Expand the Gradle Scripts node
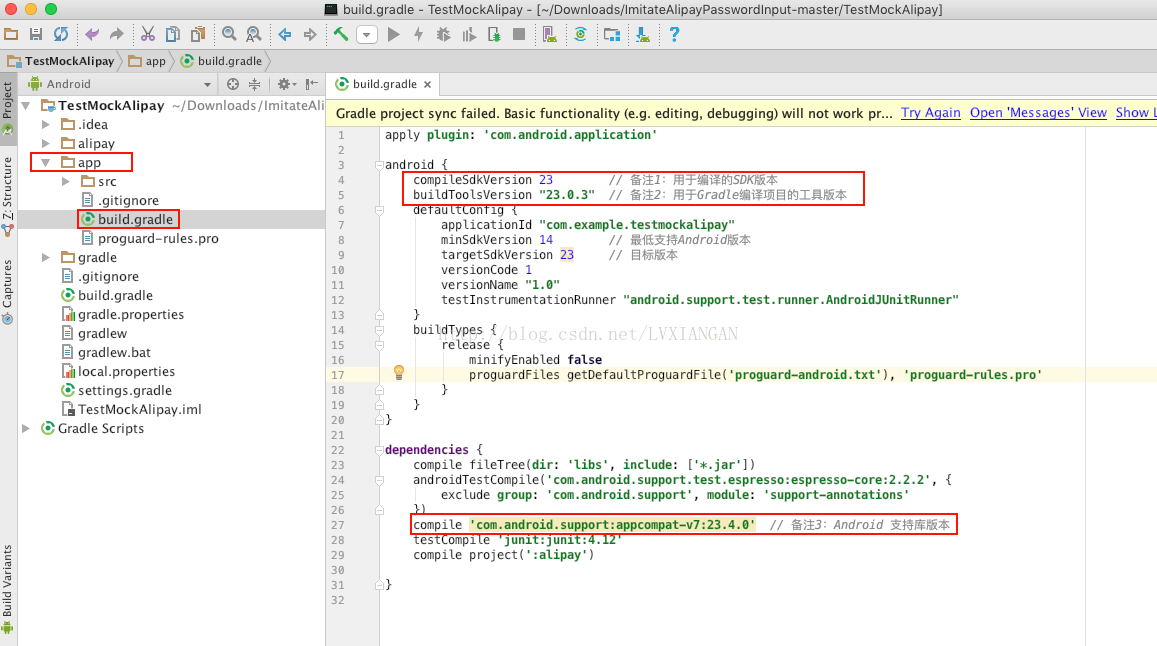This screenshot has width=1157, height=646. 26,428
